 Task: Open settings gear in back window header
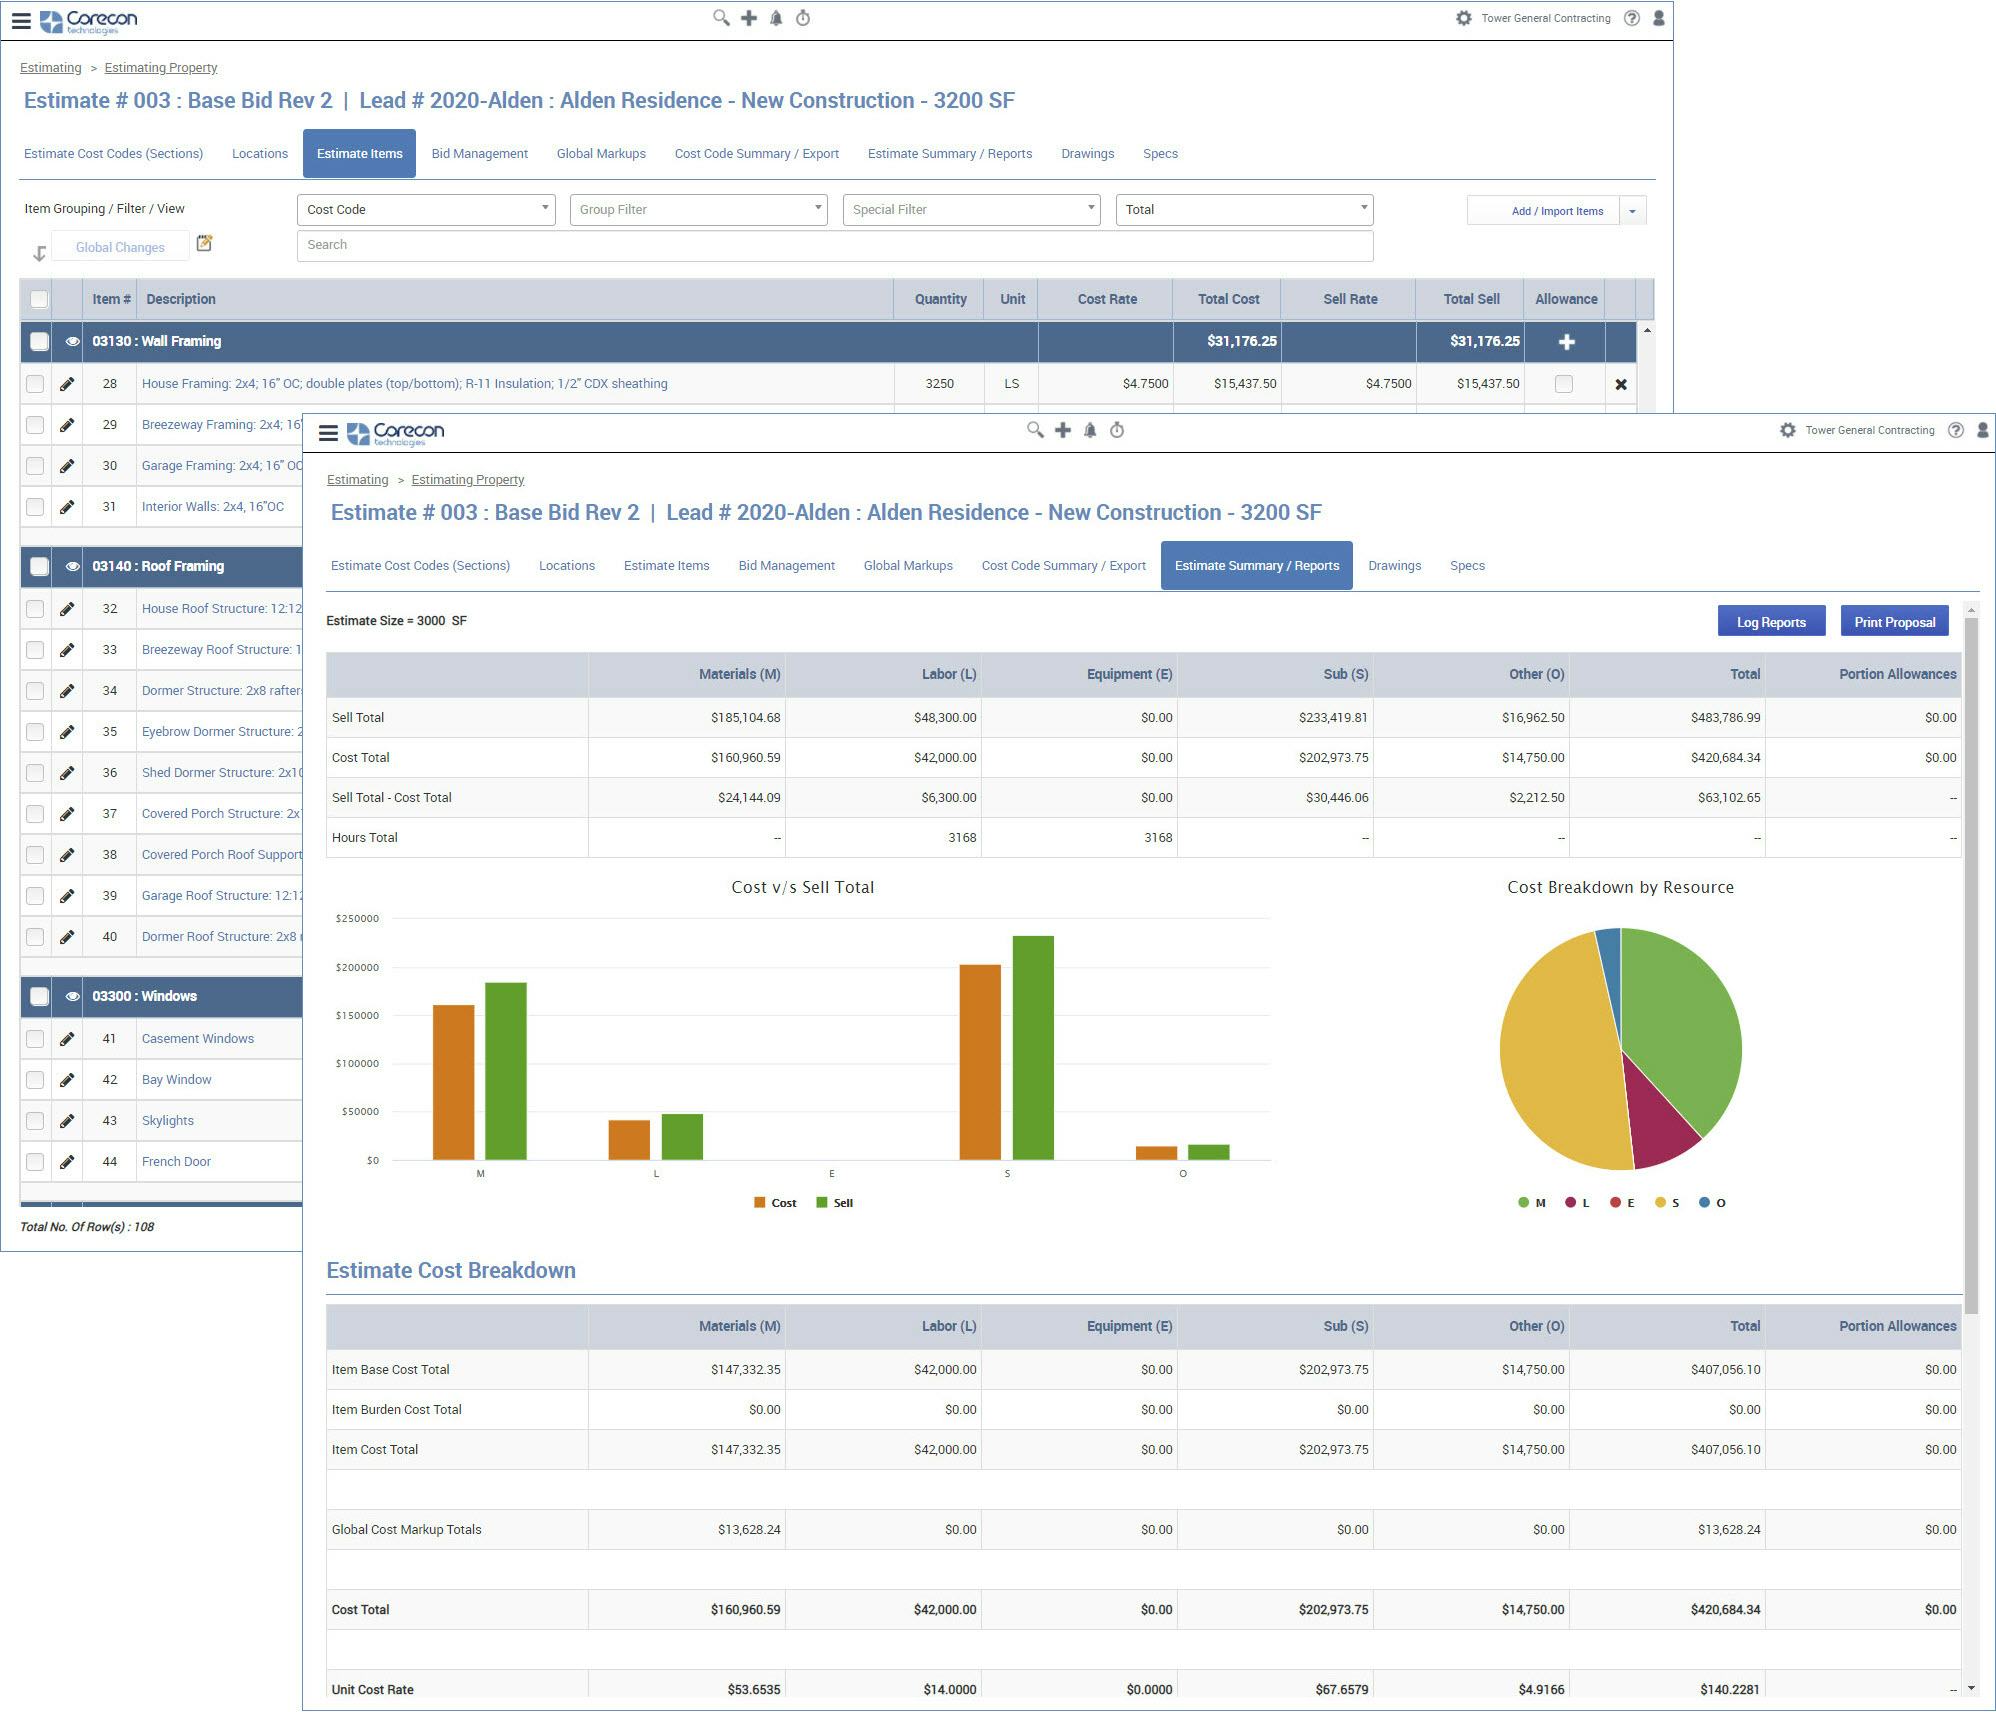pyautogui.click(x=1463, y=18)
